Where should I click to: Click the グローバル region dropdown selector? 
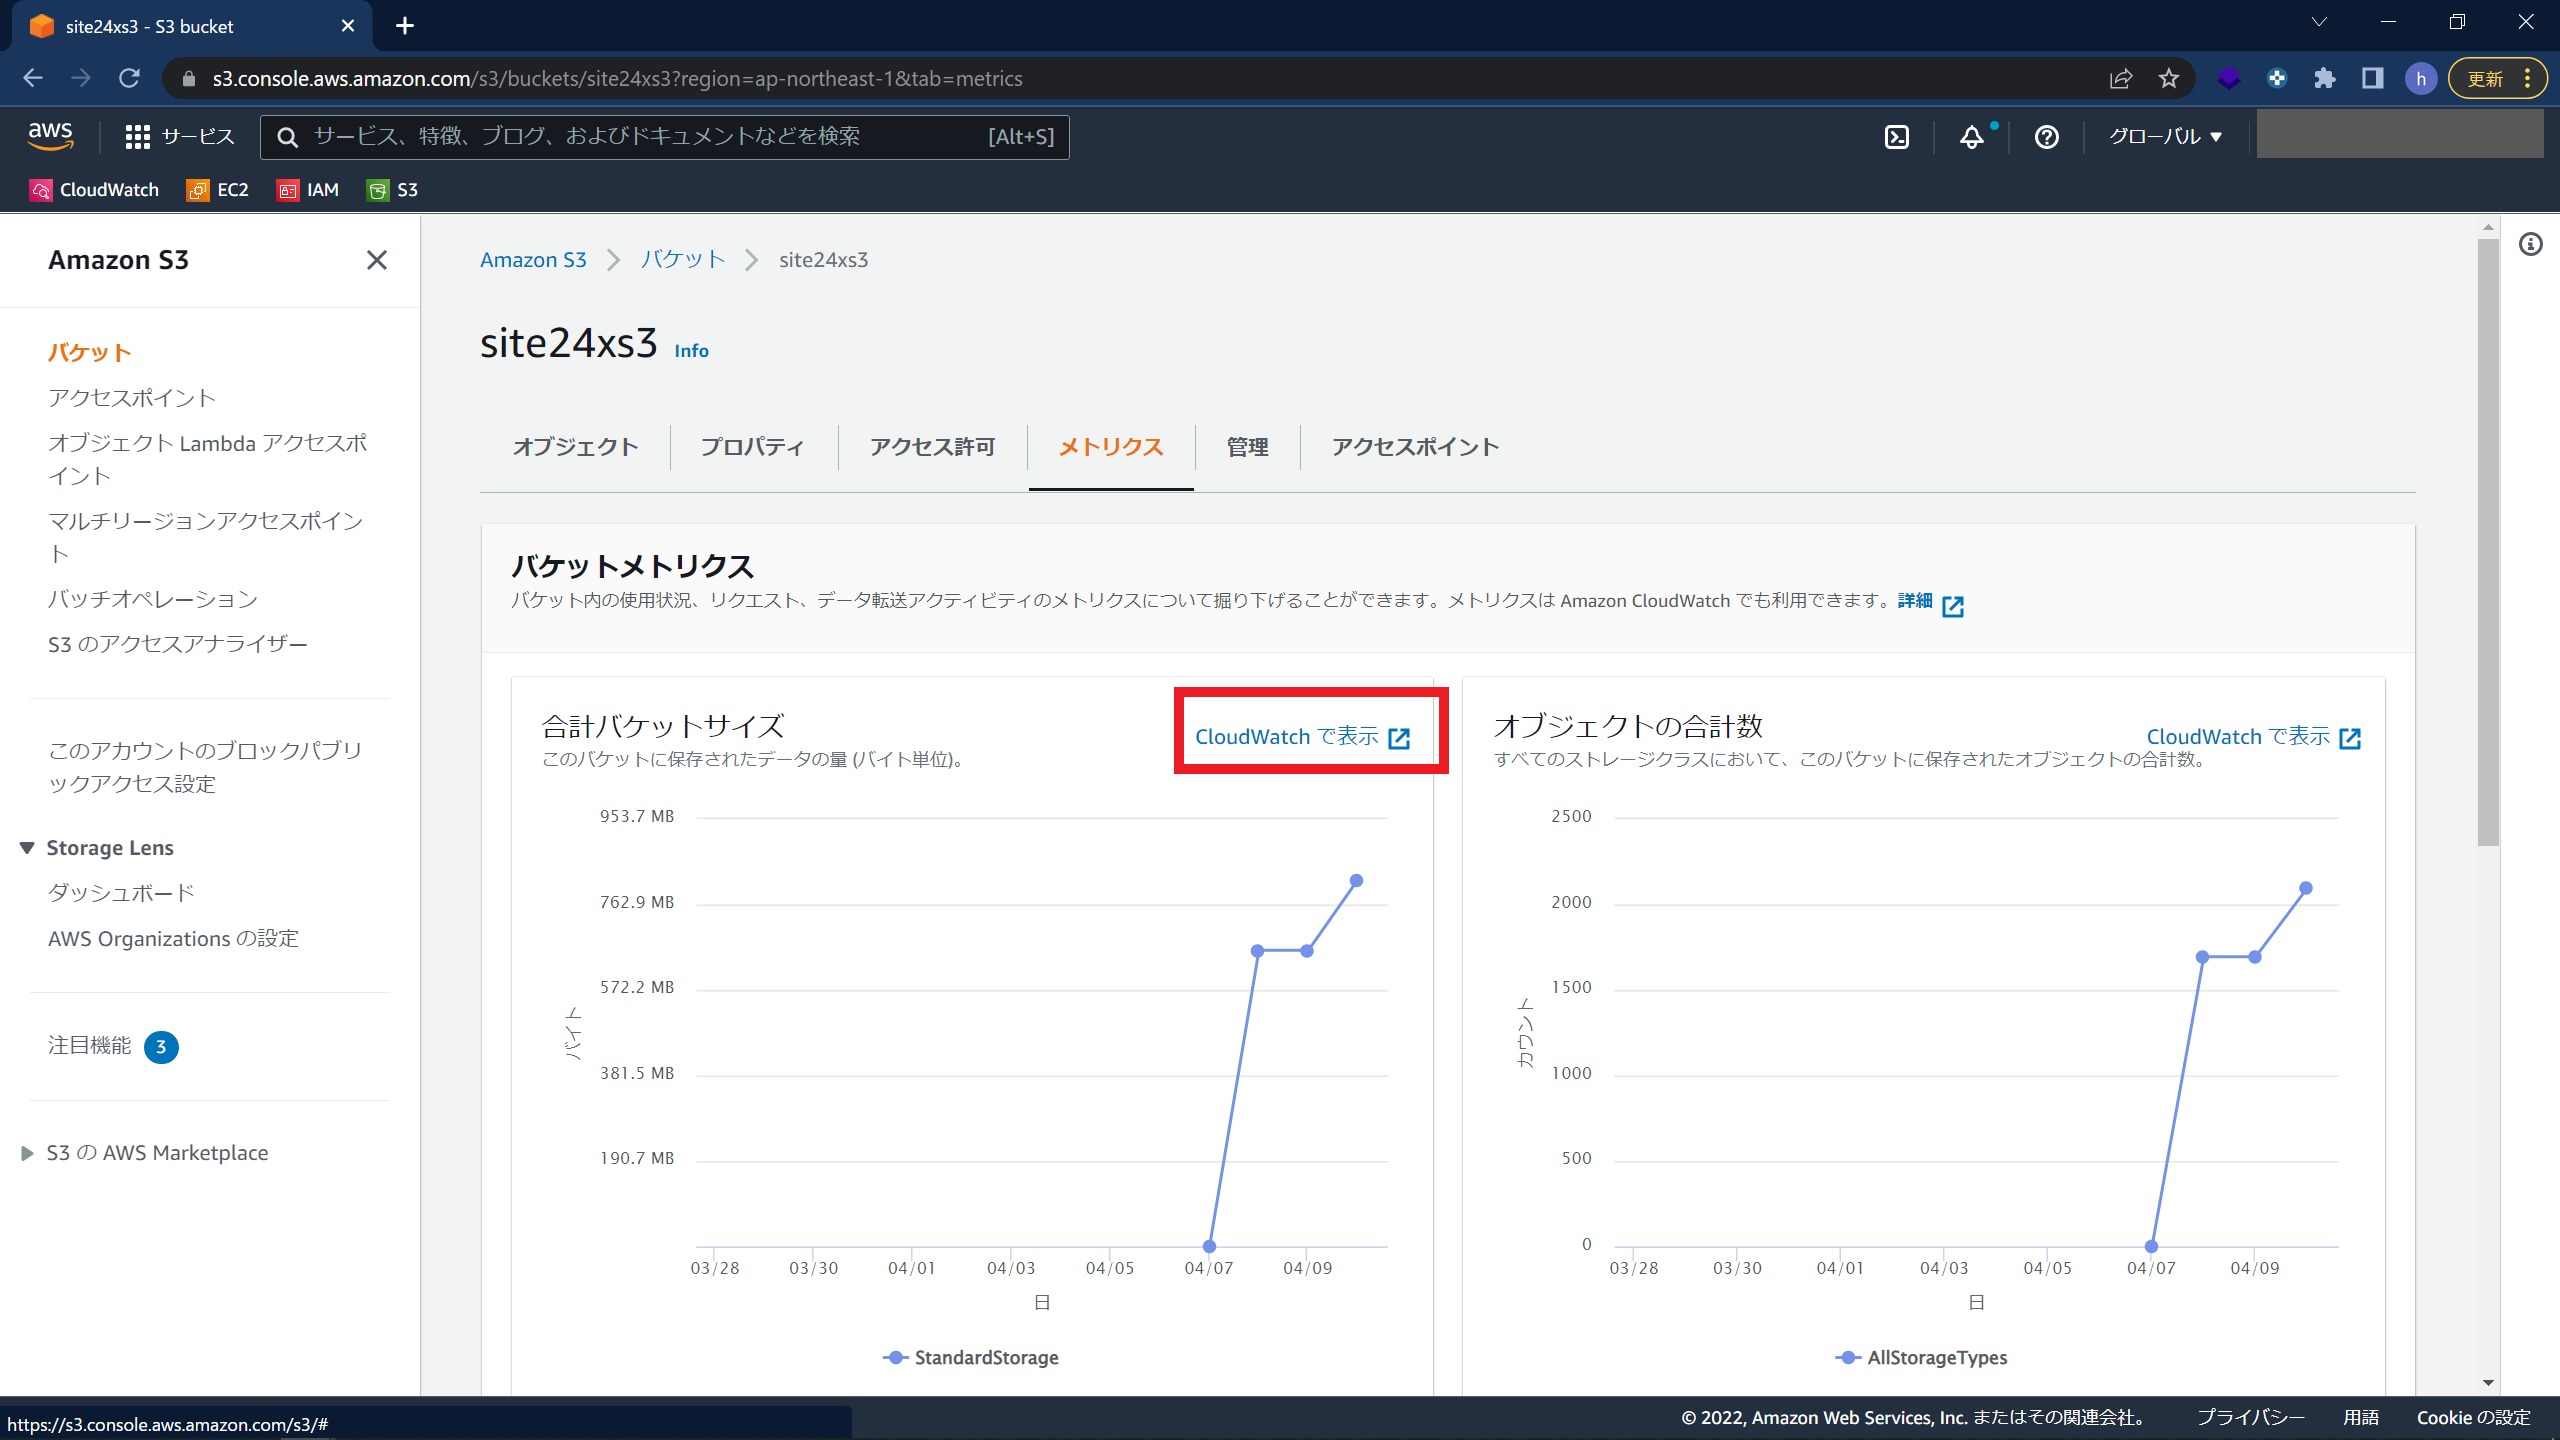pos(2166,135)
